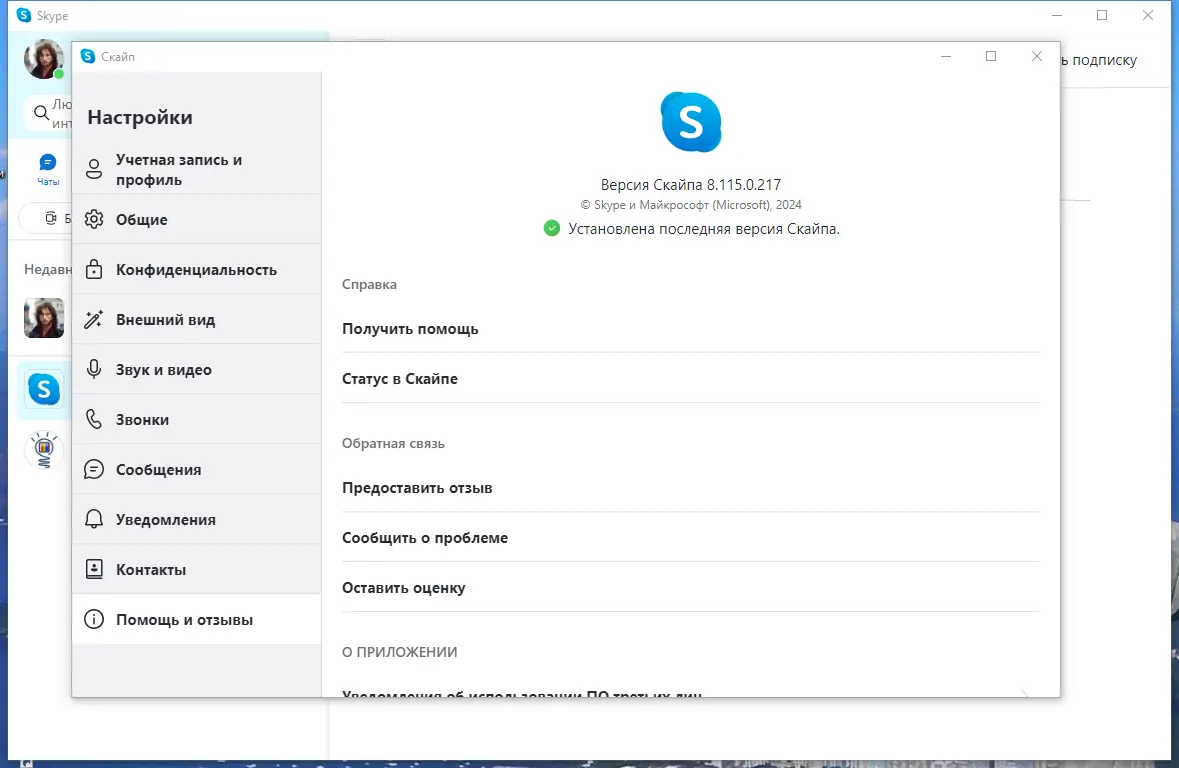Image resolution: width=1179 pixels, height=768 pixels.
Task: Open the Сообщения settings section
Action: (197, 469)
